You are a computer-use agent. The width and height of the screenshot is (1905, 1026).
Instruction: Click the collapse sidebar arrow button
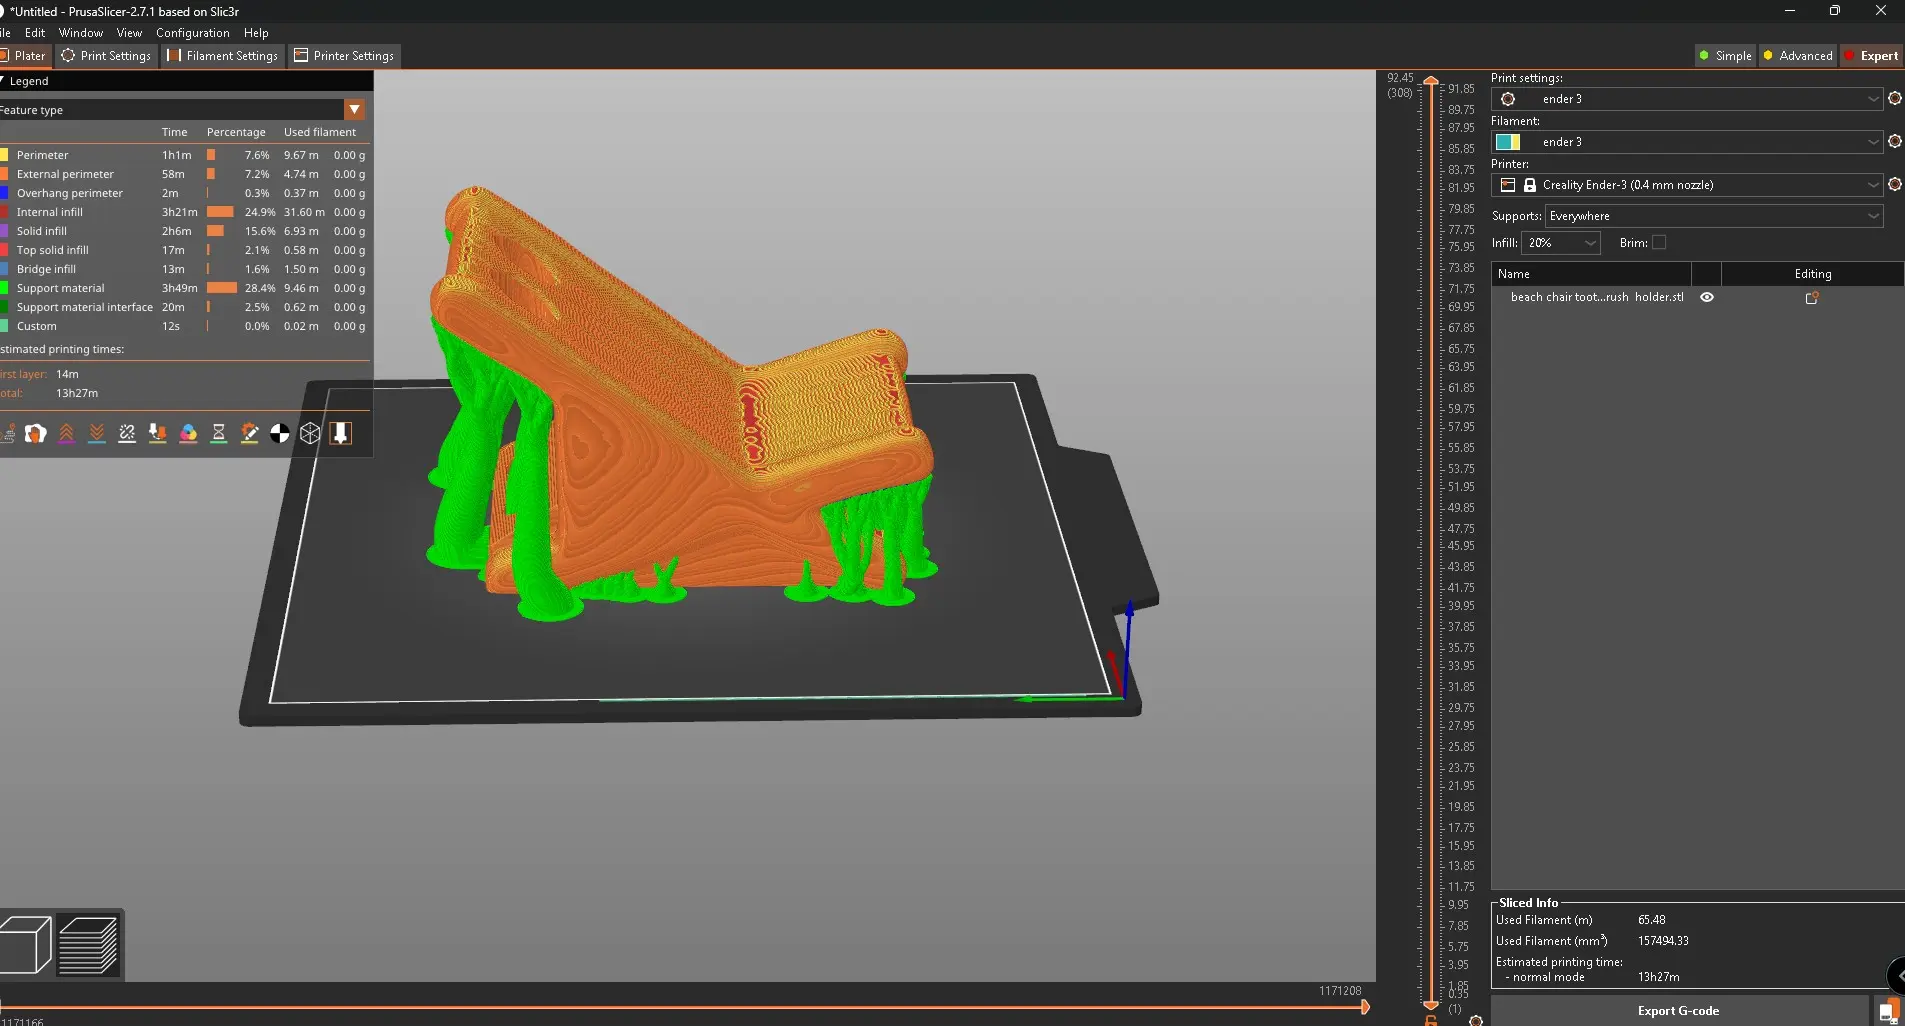1896,975
